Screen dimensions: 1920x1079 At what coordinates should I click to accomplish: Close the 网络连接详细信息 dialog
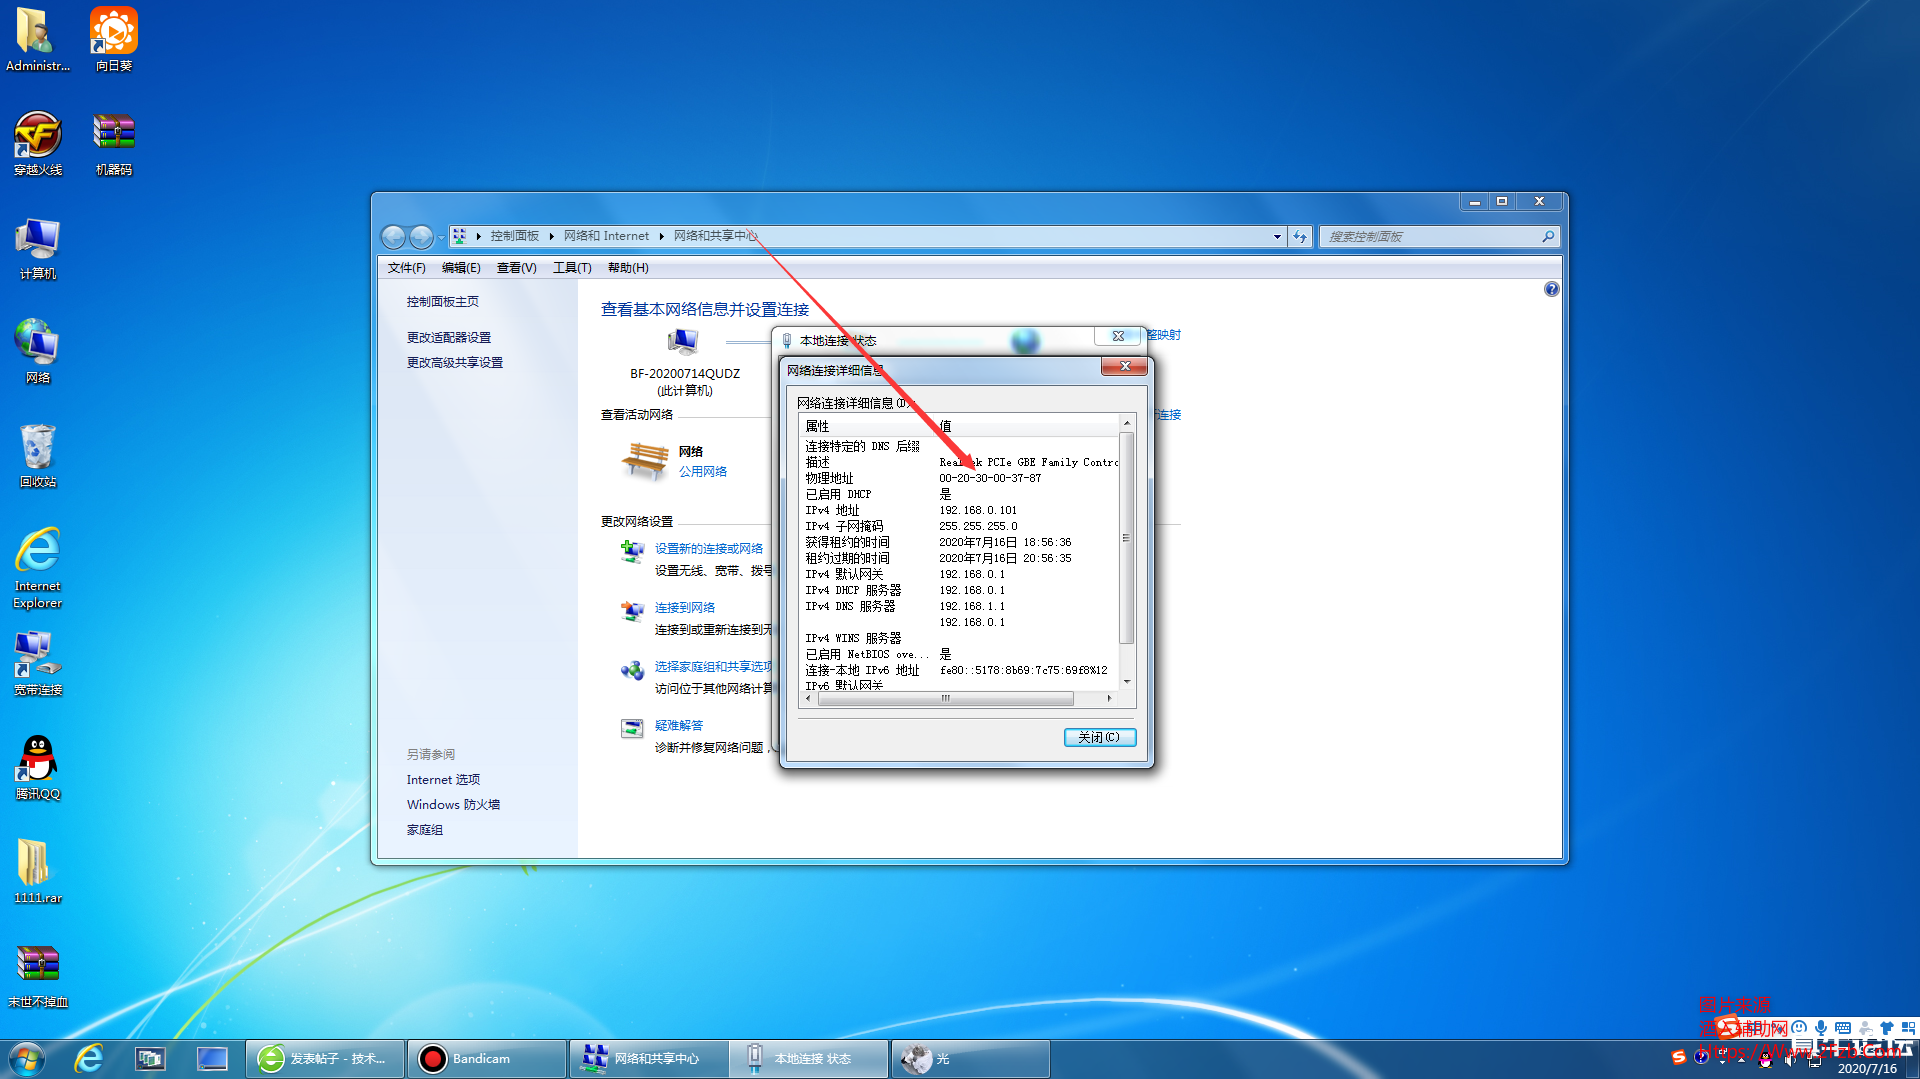1125,366
